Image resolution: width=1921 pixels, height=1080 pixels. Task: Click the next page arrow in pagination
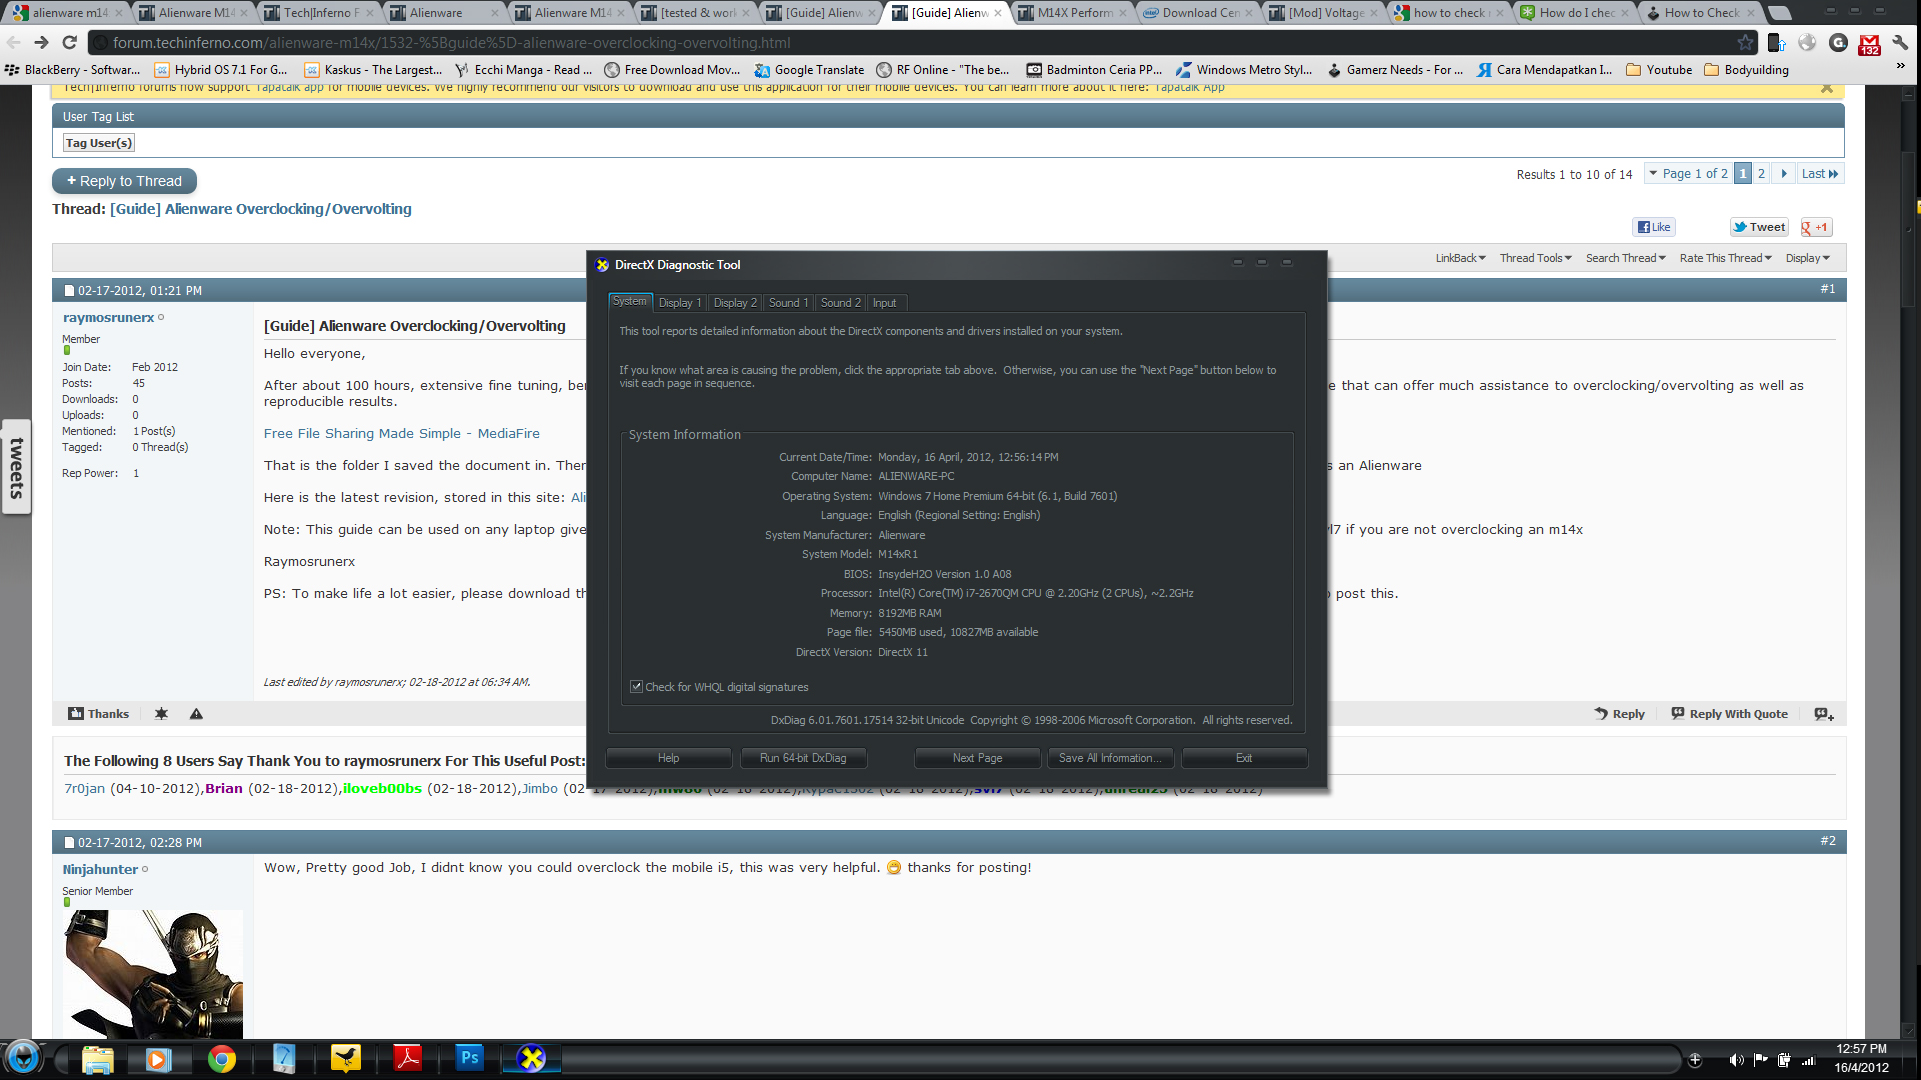coord(1784,173)
